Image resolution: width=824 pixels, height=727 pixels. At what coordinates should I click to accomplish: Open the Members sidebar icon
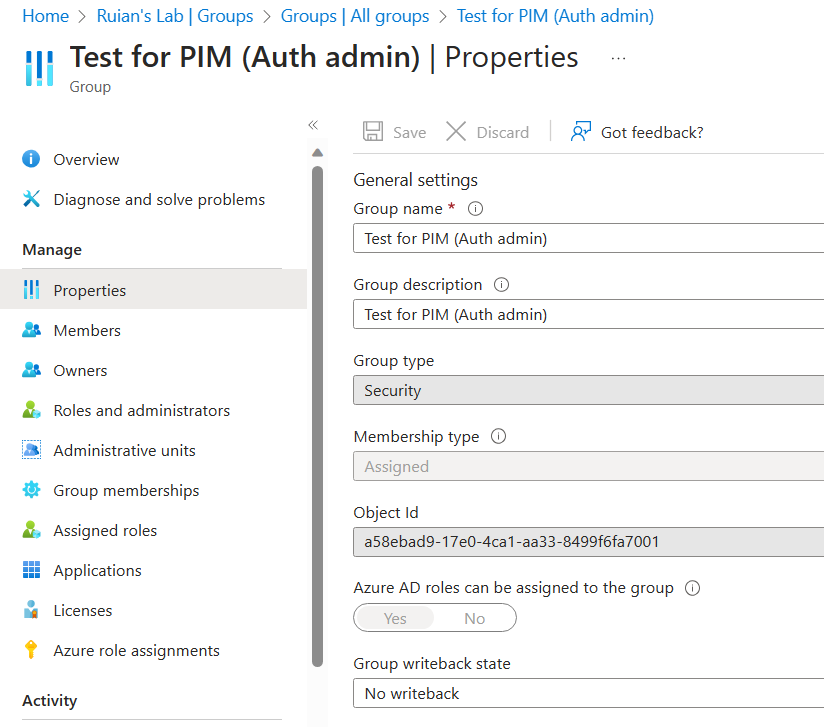coord(30,330)
